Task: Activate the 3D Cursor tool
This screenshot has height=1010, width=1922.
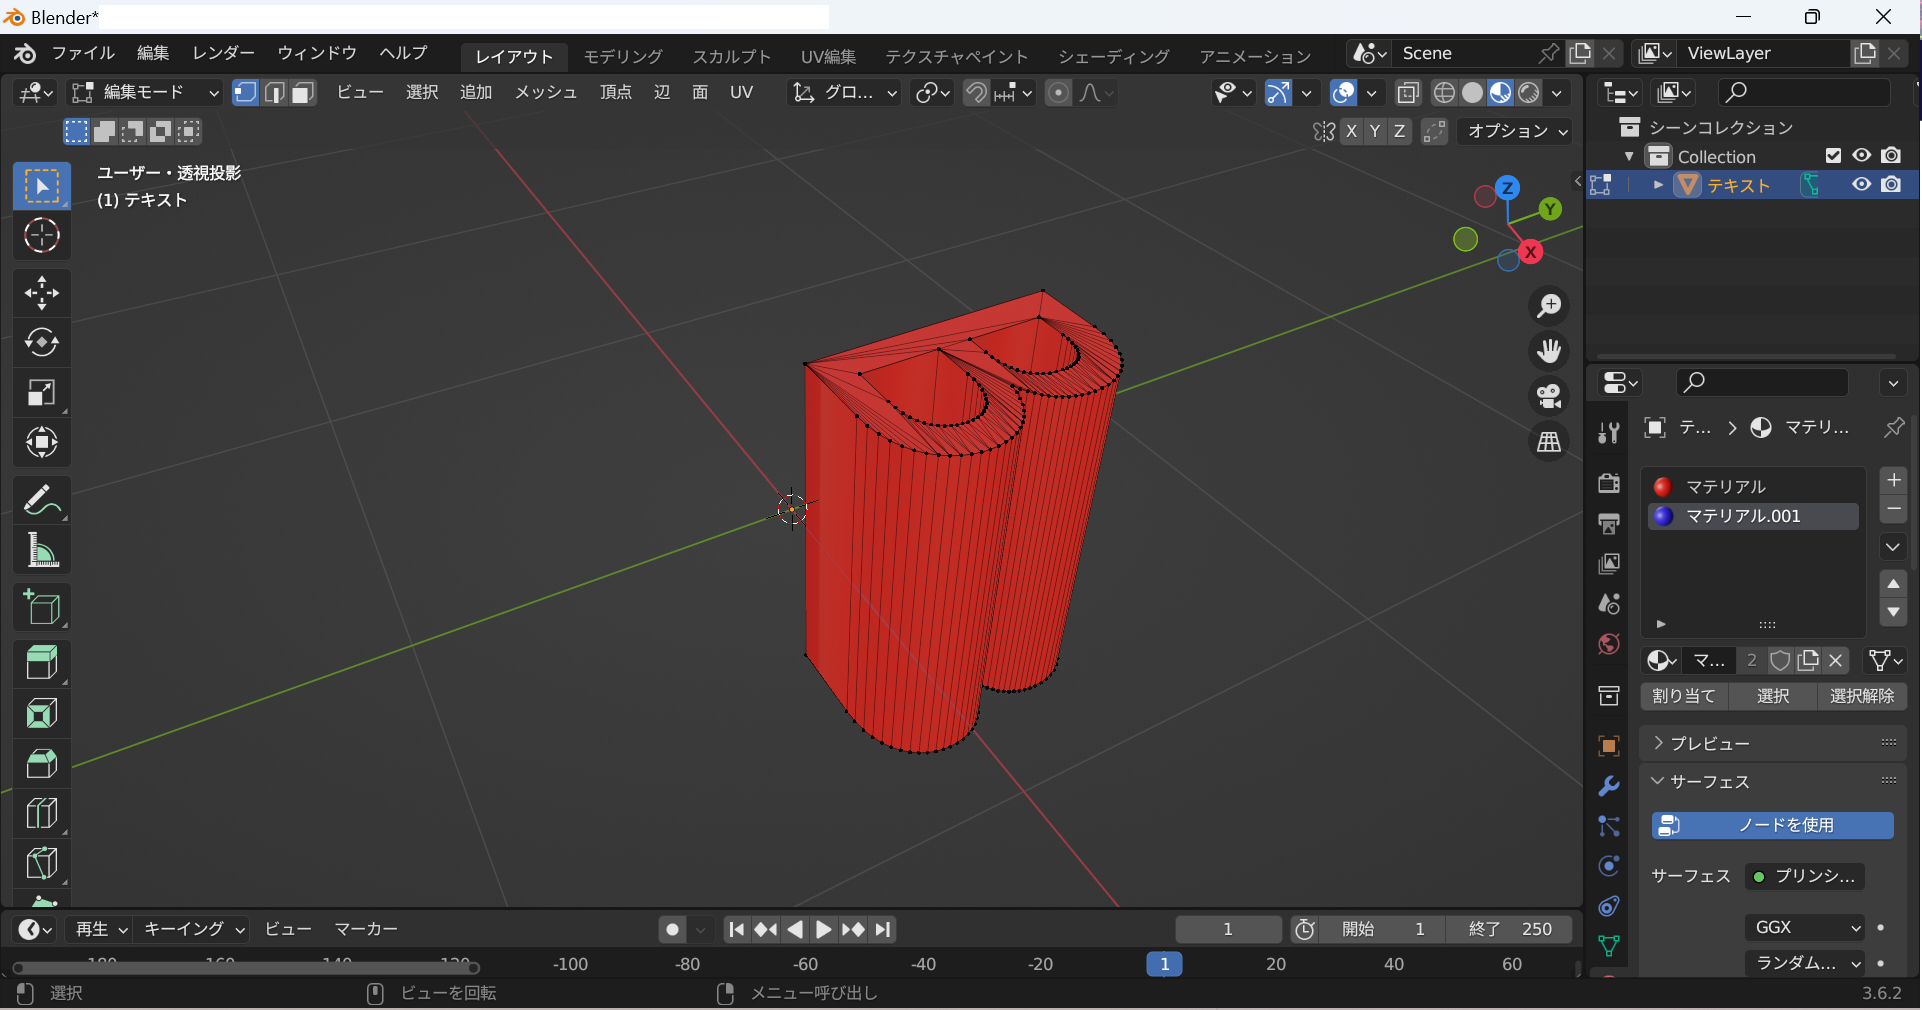Action: tap(41, 236)
